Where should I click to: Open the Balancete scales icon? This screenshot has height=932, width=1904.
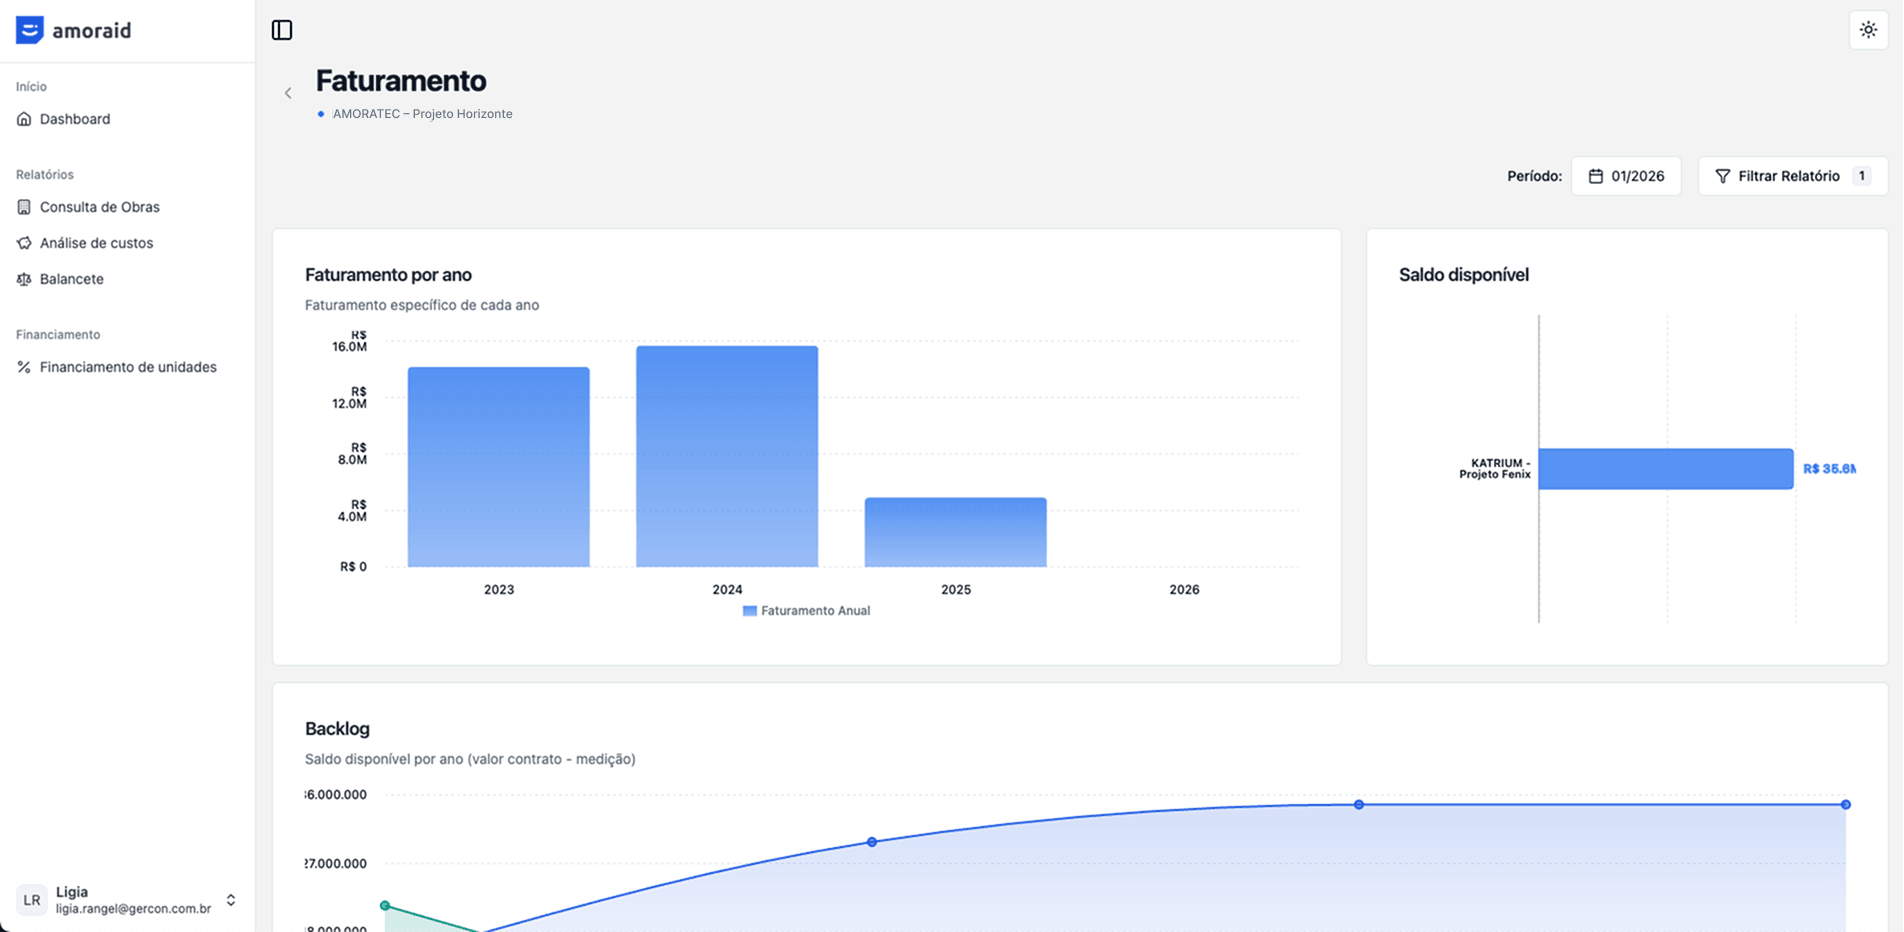[24, 279]
